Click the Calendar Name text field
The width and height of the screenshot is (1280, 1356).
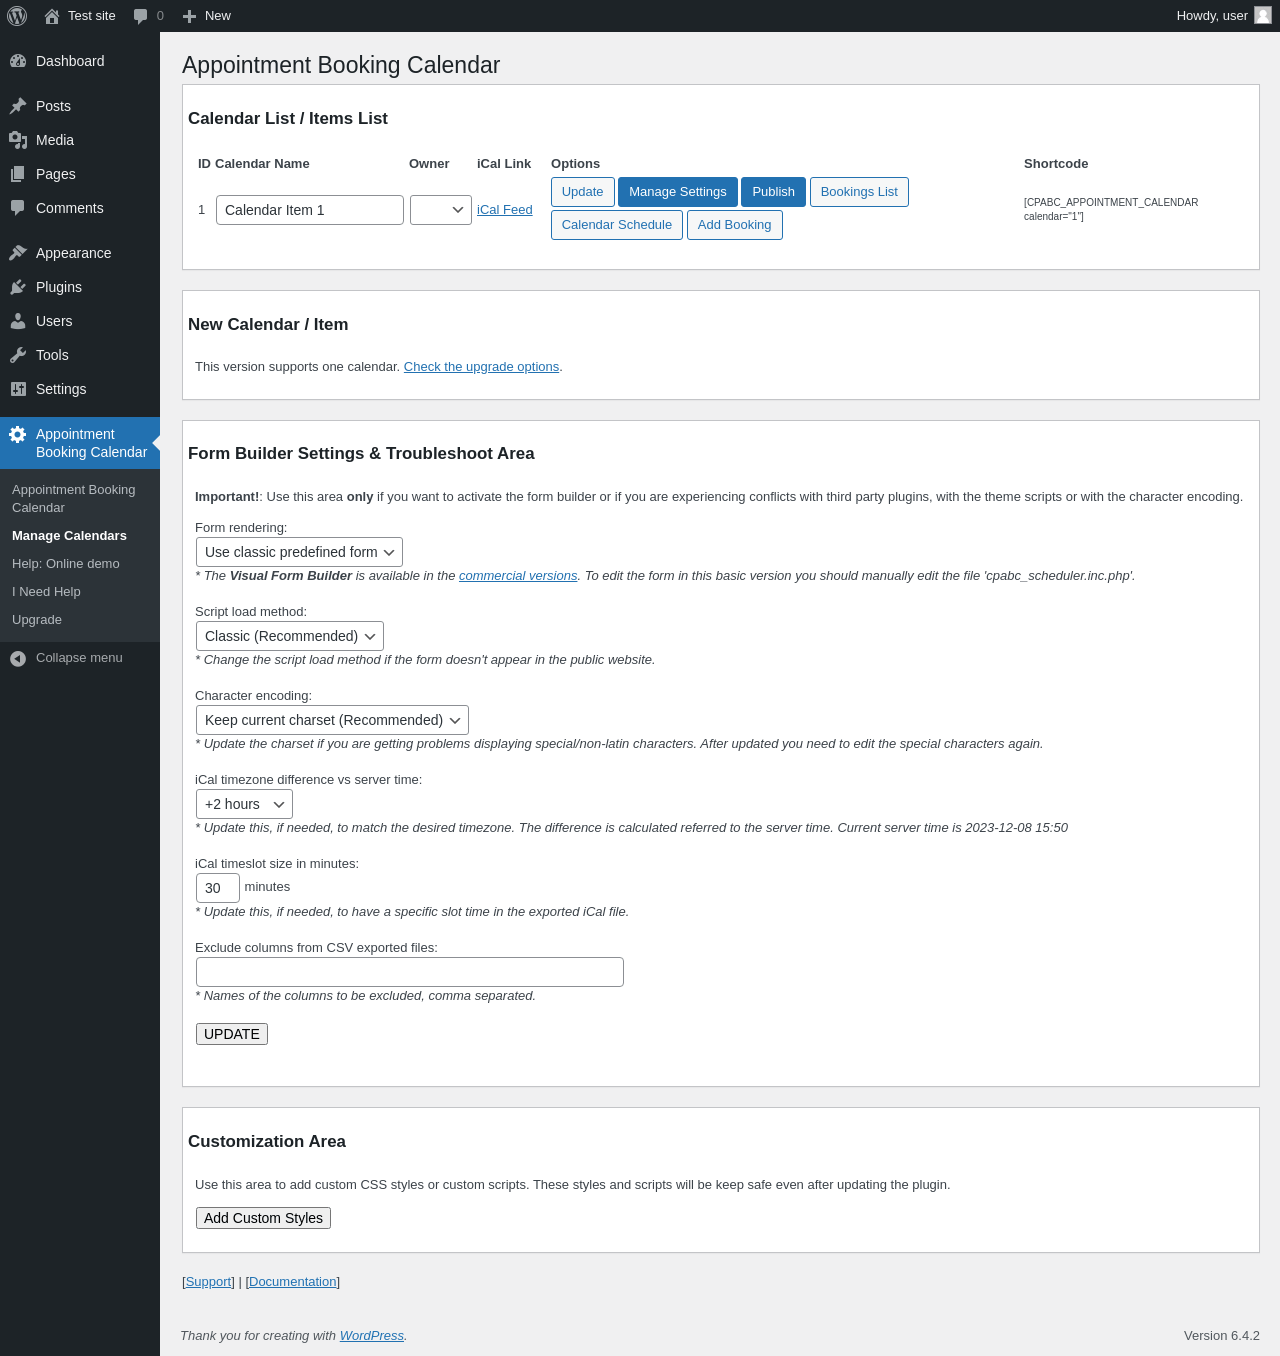click(x=309, y=210)
